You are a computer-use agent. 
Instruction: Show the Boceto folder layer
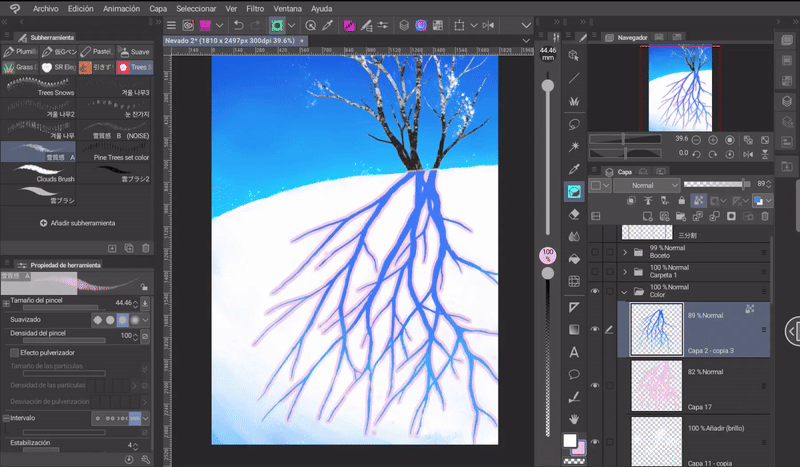pyautogui.click(x=595, y=252)
